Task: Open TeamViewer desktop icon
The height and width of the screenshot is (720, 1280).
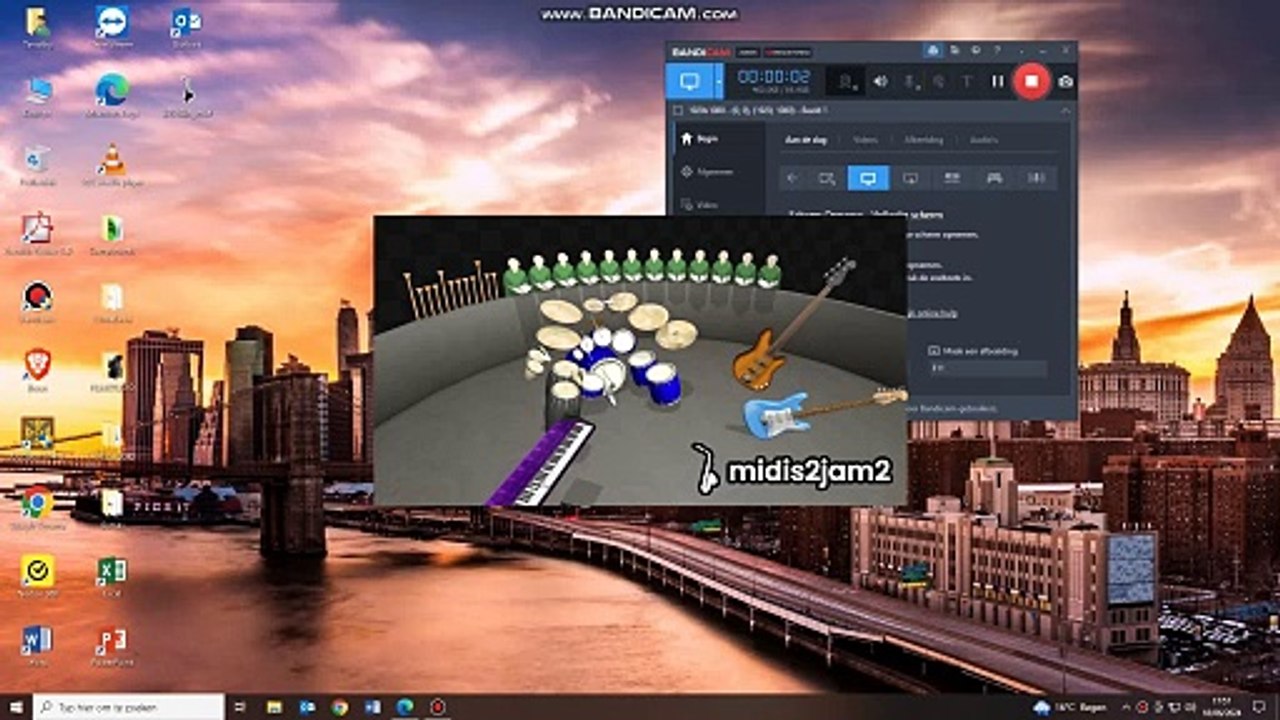Action: (112, 27)
